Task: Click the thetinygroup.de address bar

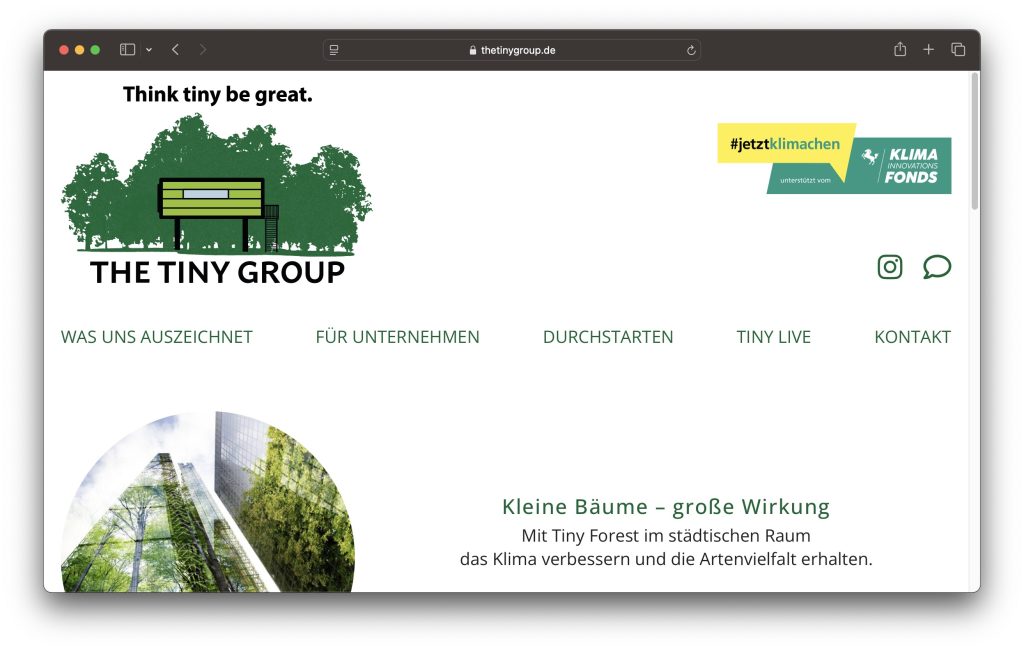Action: (x=512, y=50)
